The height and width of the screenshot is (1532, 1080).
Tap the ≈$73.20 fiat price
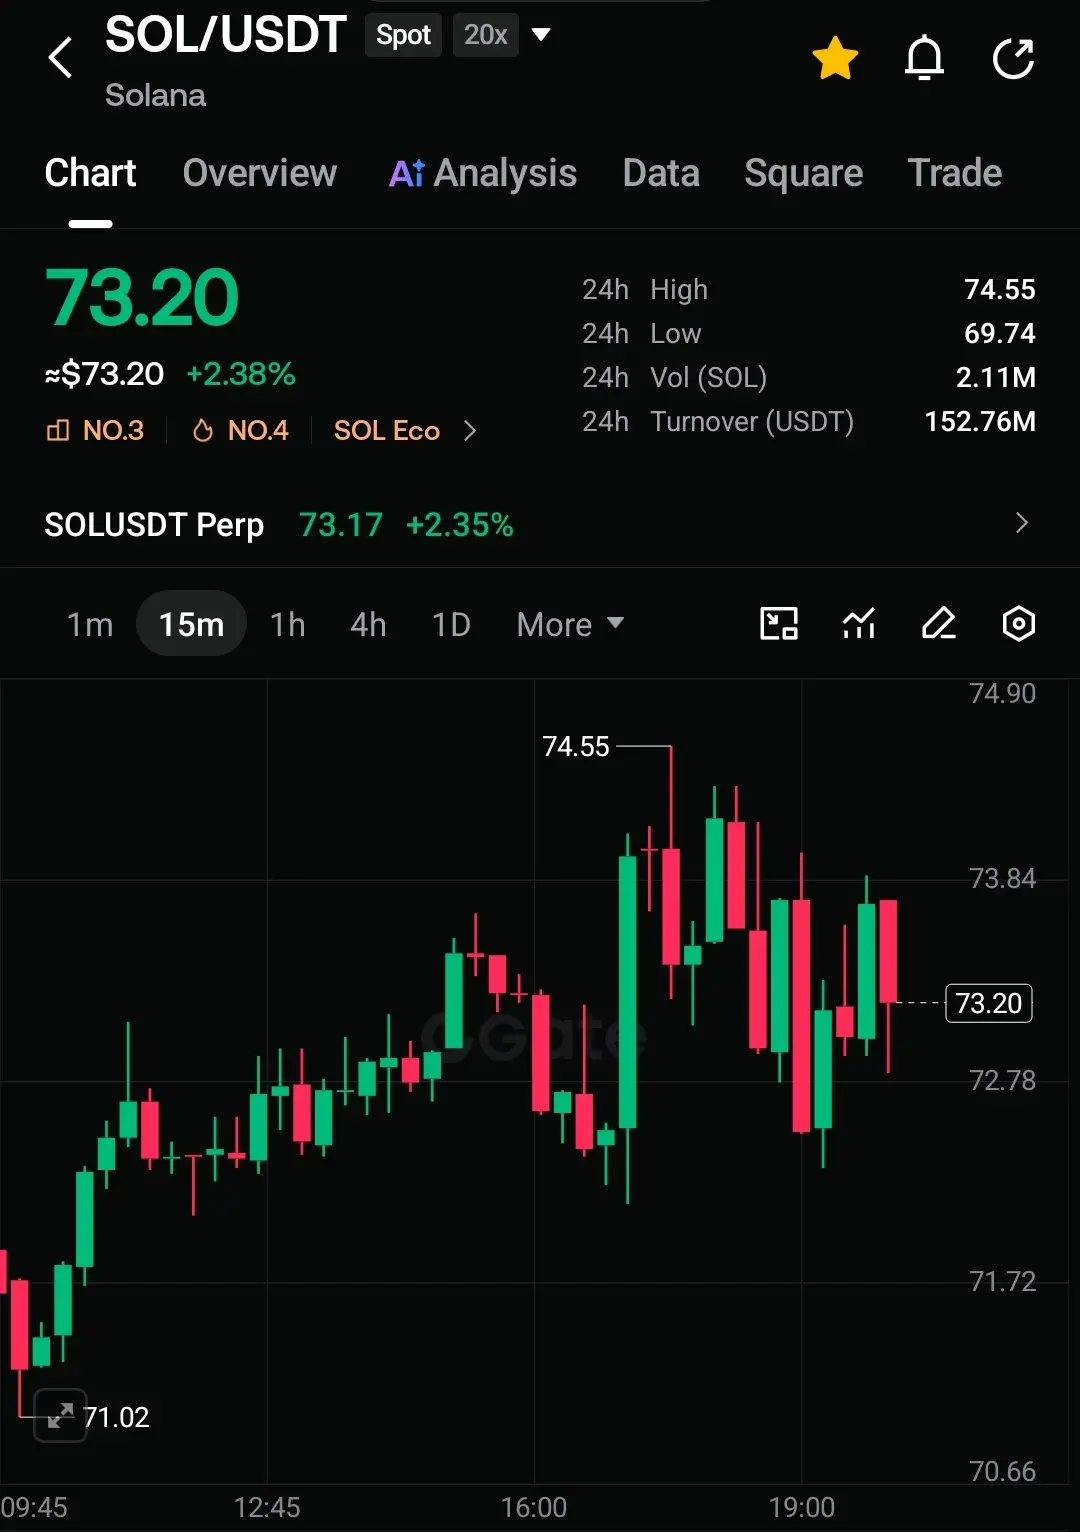pyautogui.click(x=104, y=374)
